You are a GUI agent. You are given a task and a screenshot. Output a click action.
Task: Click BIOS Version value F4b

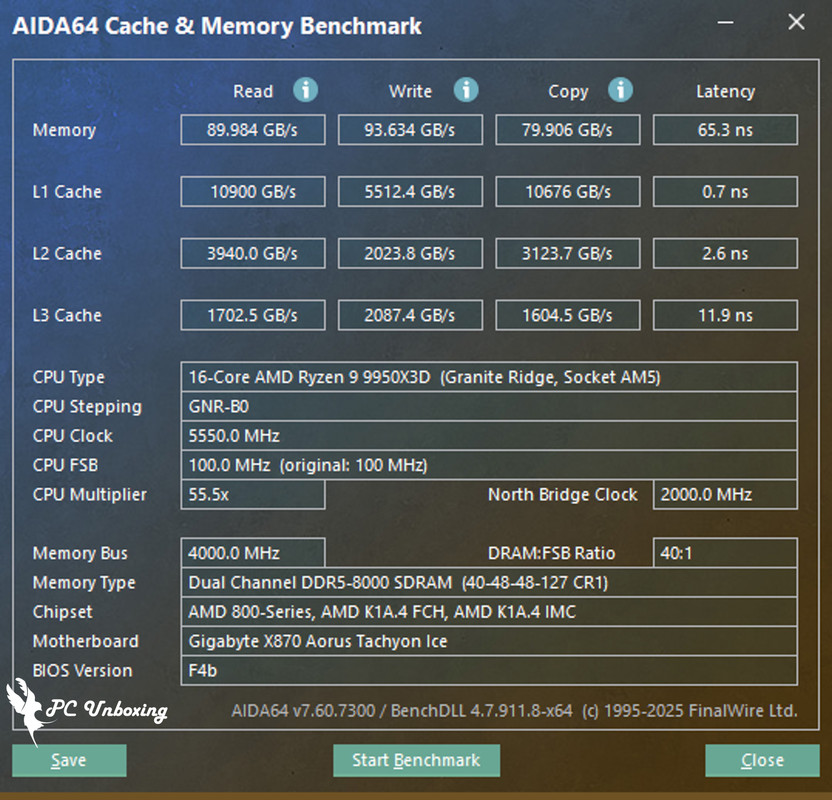pyautogui.click(x=489, y=671)
